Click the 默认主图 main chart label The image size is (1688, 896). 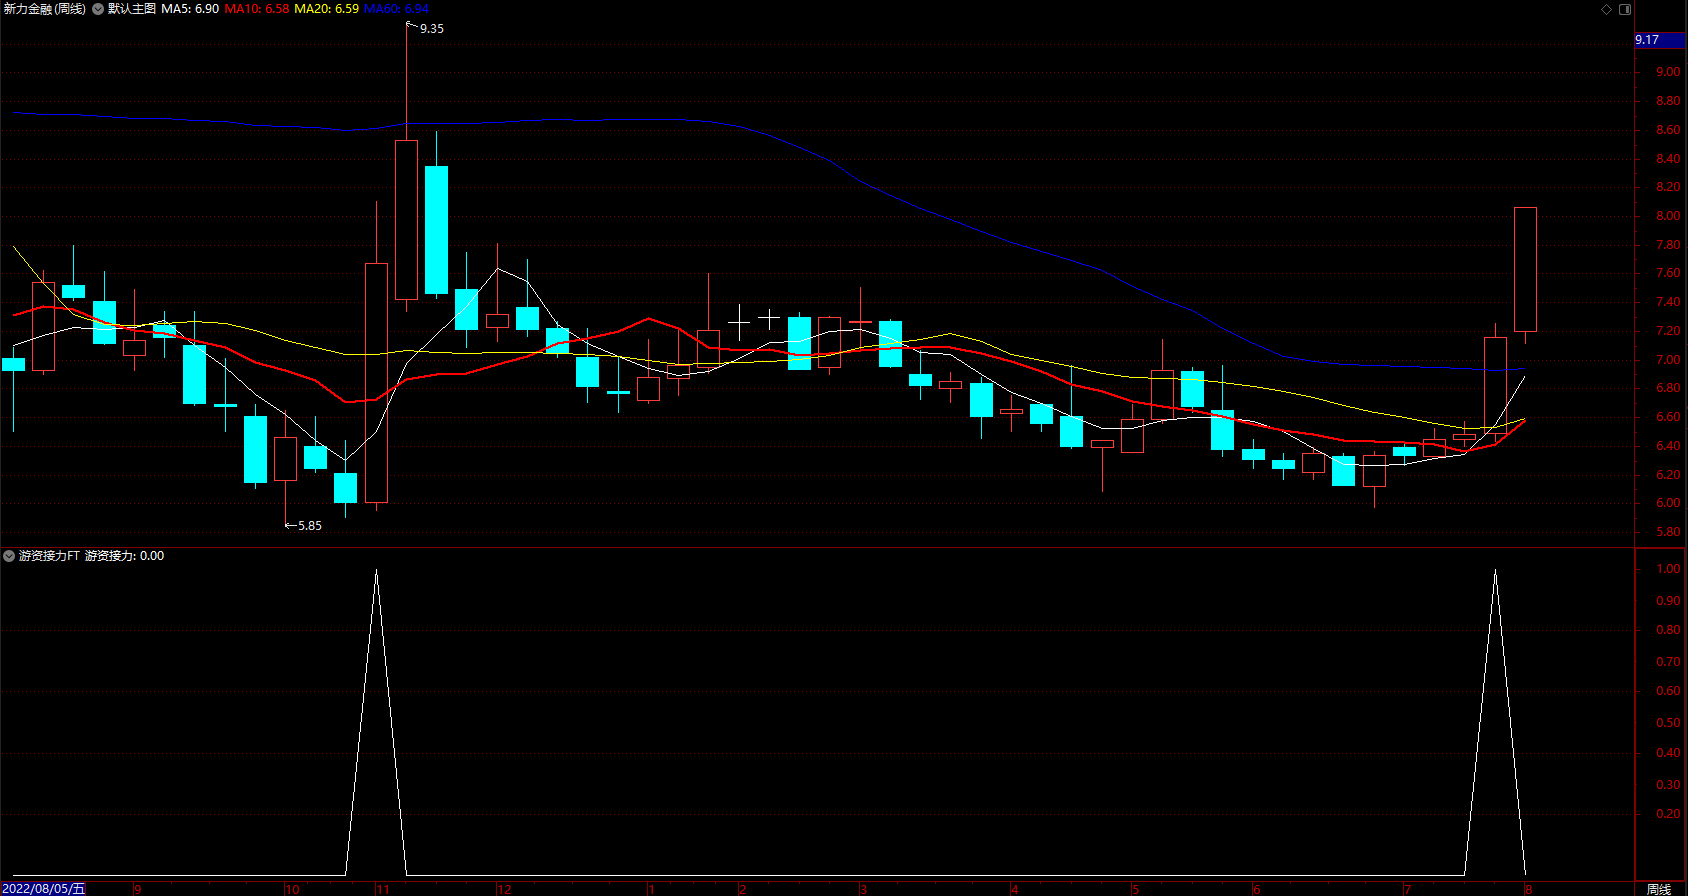(x=132, y=9)
